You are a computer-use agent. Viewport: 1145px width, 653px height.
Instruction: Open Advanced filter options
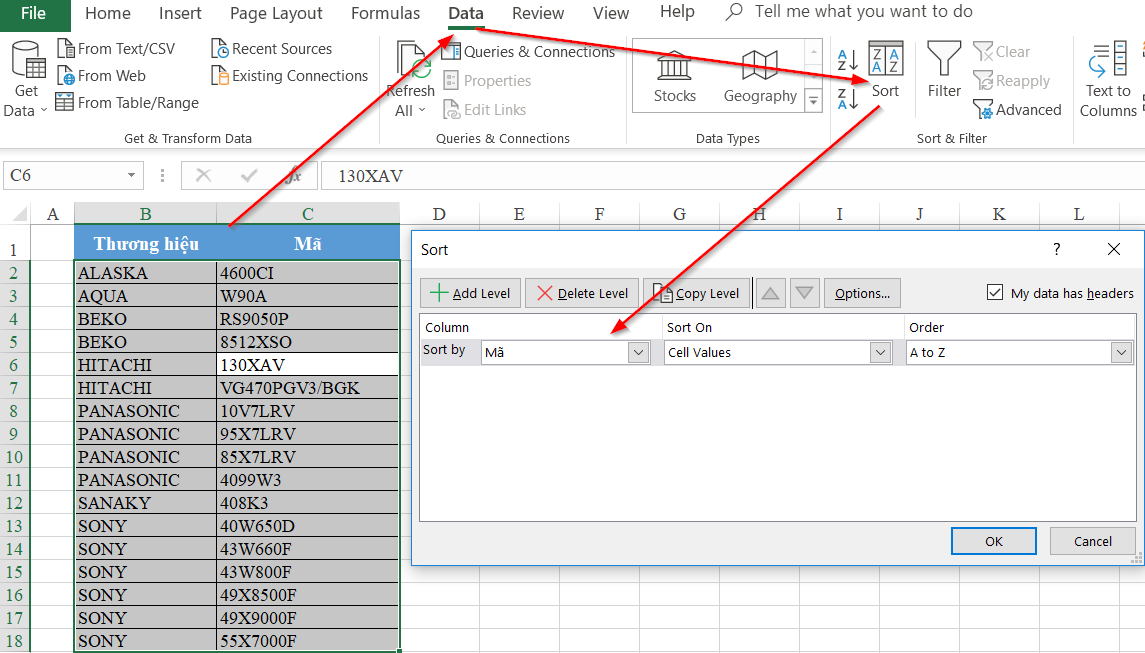click(x=1017, y=110)
